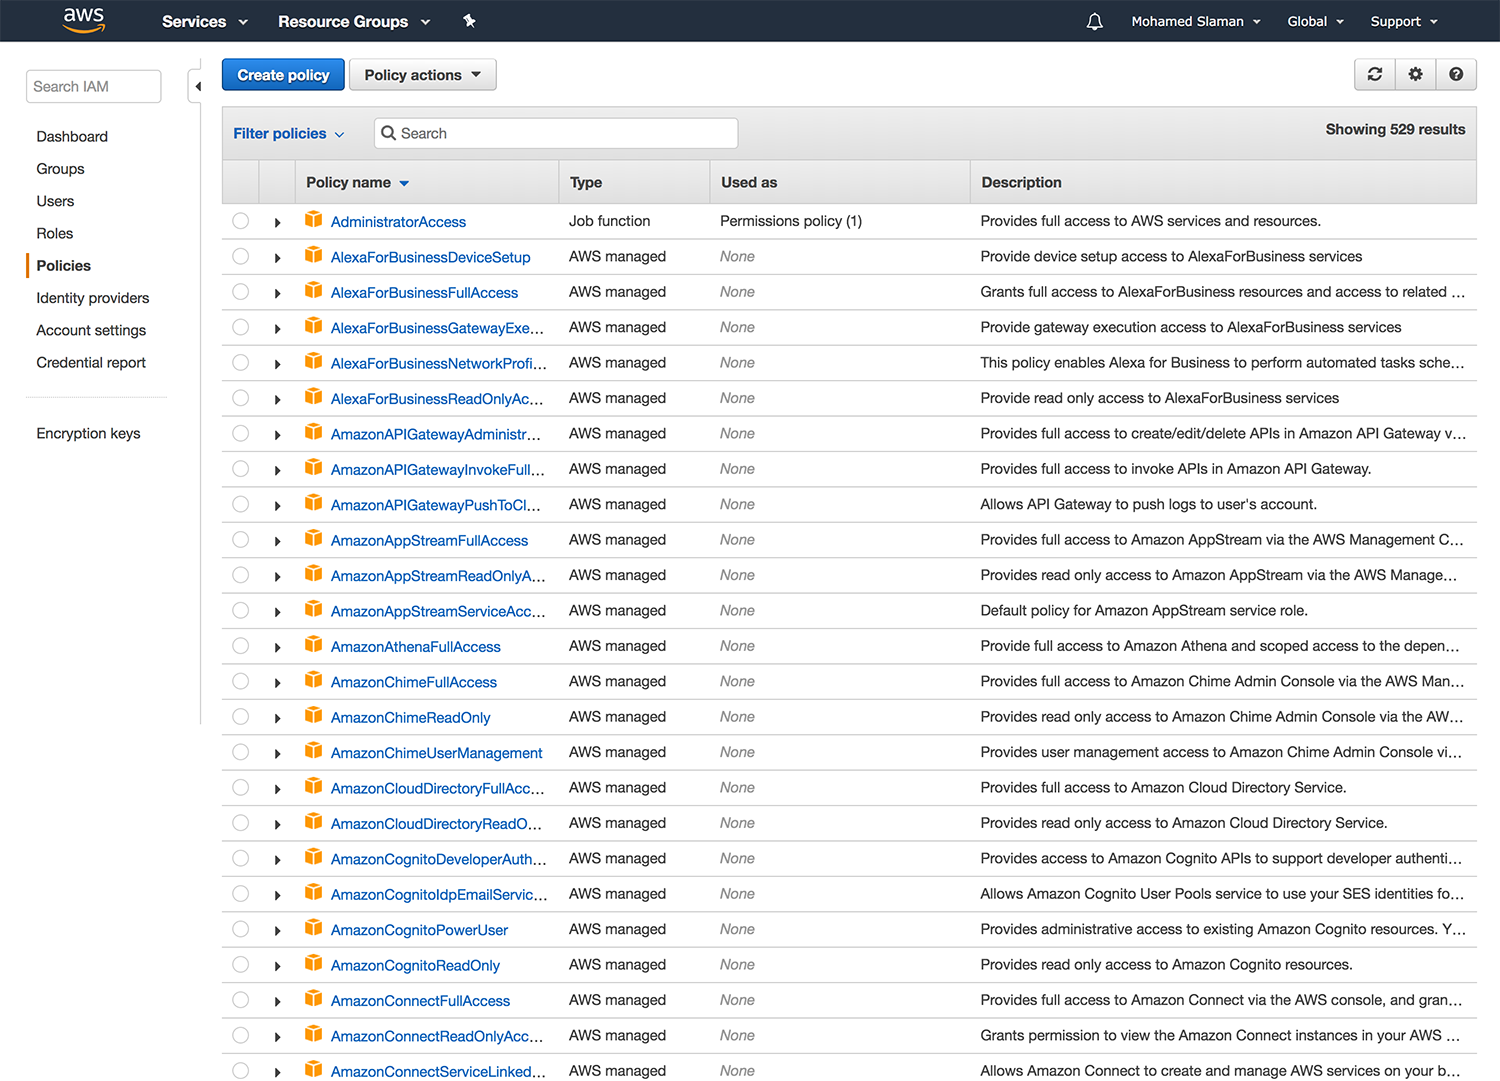
Task: Collapse the IAM navigation panel arrow
Action: coord(197,86)
